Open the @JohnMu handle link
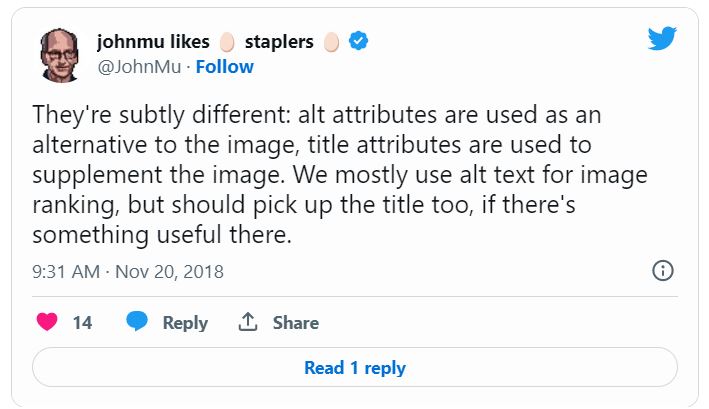 tap(139, 67)
